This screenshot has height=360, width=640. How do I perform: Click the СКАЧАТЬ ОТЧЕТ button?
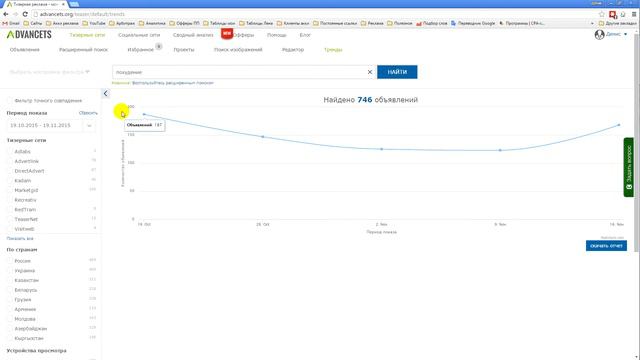tap(606, 246)
